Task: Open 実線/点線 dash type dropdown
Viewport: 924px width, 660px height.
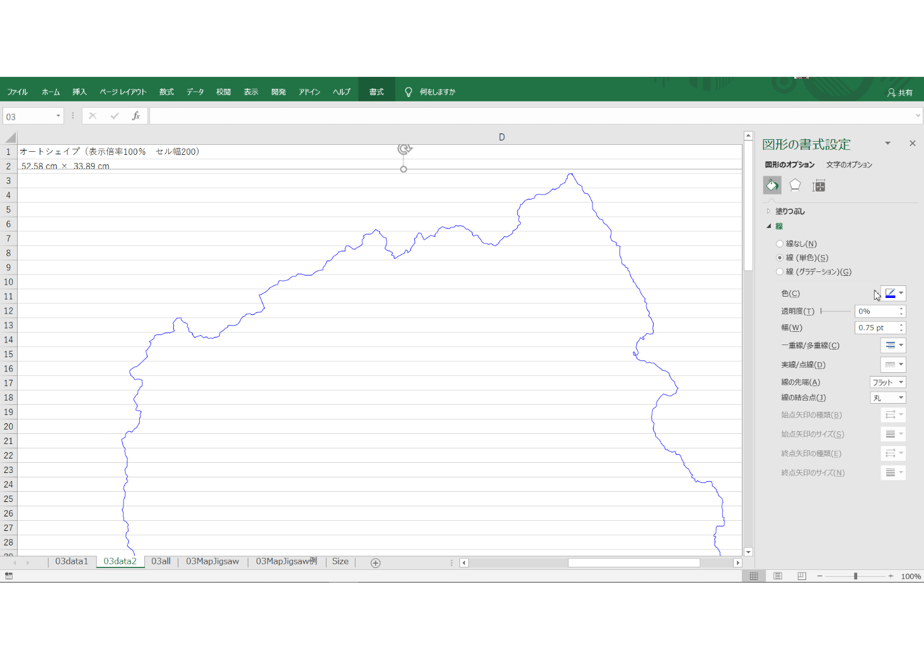Action: tap(893, 365)
